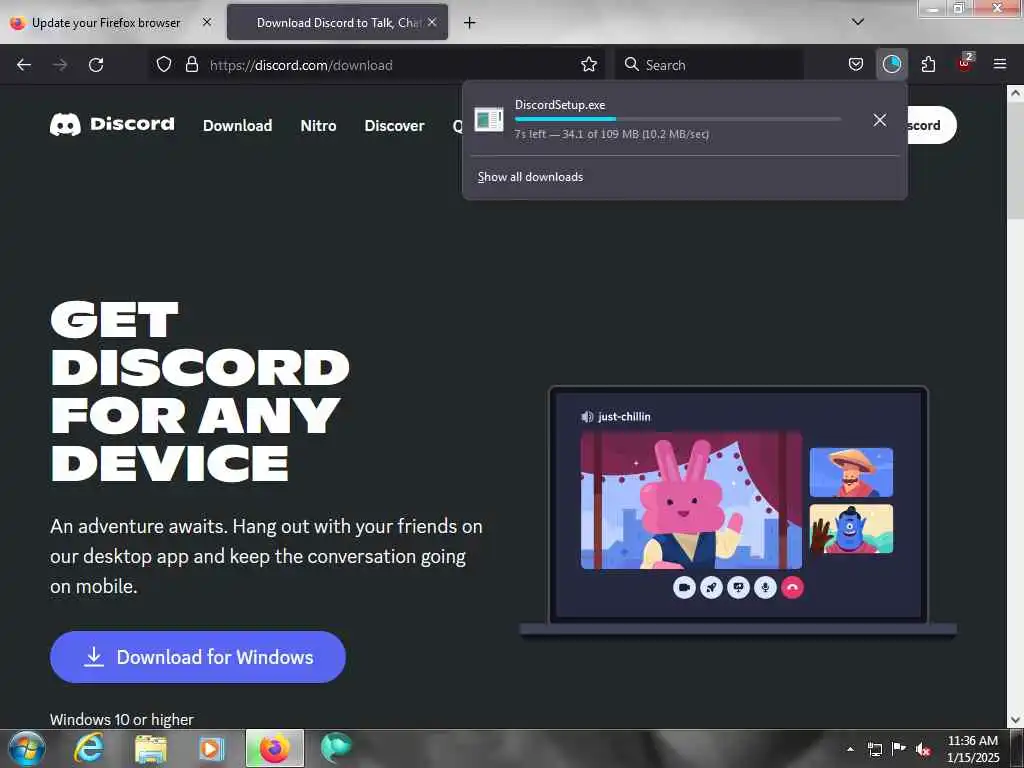The width and height of the screenshot is (1024, 768).
Task: Cancel the DiscordSetup.exe download
Action: point(880,120)
